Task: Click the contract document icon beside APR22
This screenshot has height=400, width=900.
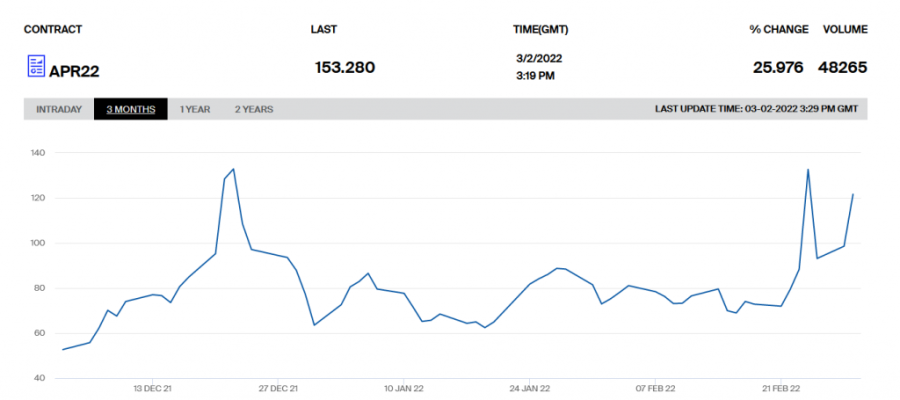Action: point(35,68)
